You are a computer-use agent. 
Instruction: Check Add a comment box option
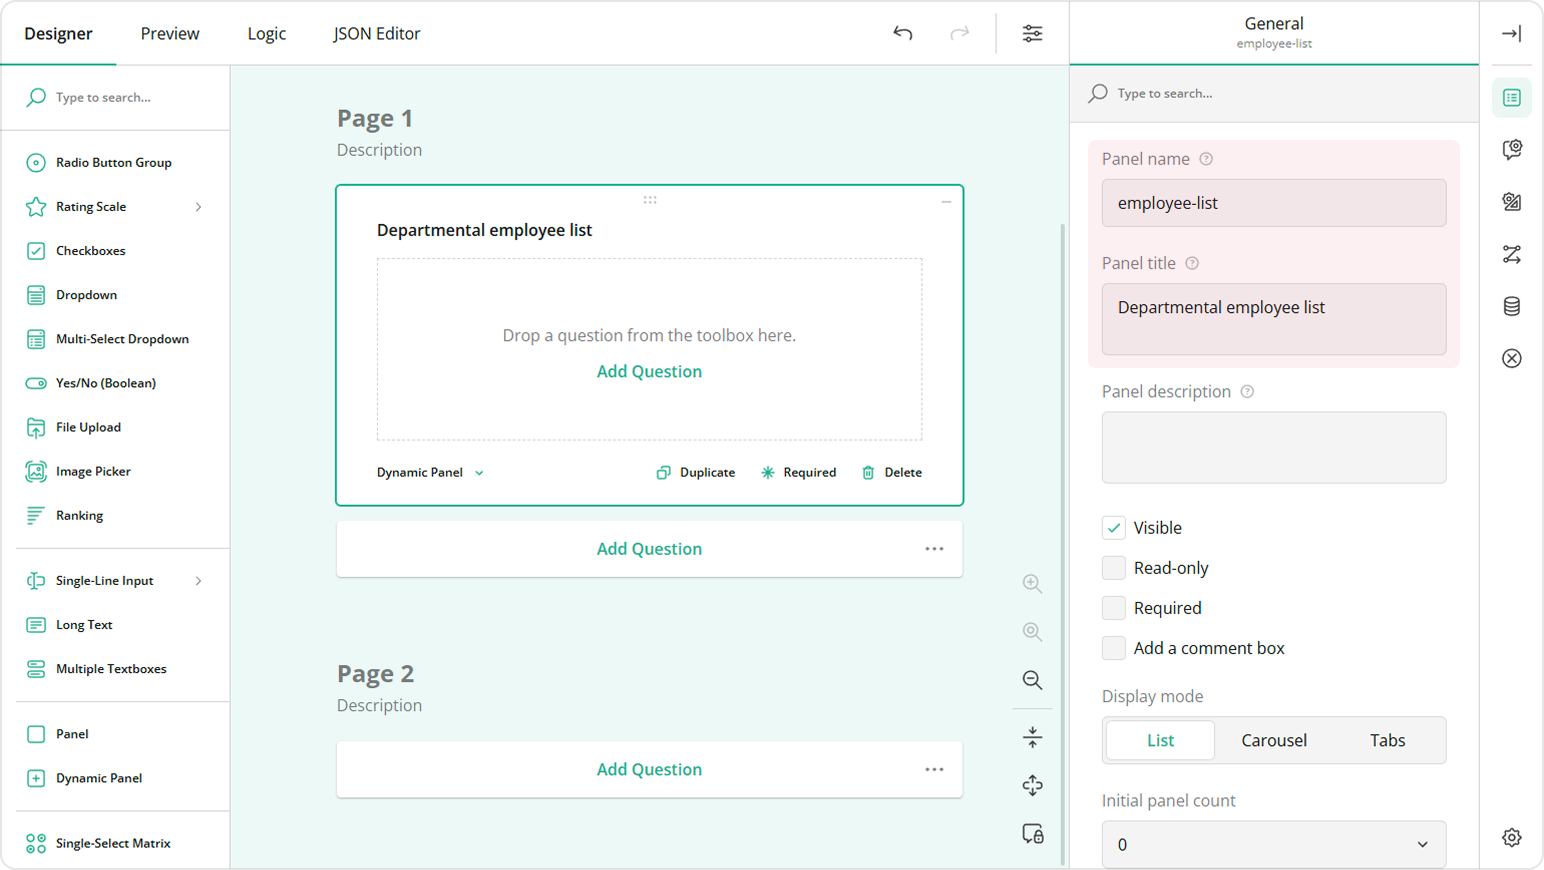coord(1114,648)
